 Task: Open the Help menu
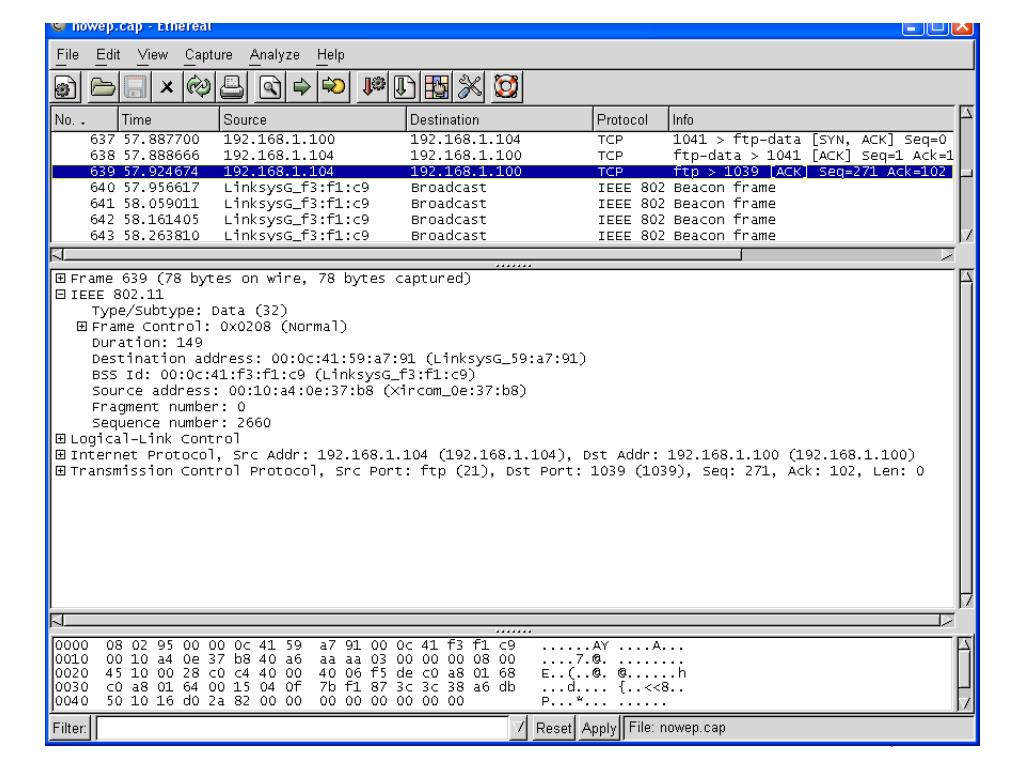[330, 55]
